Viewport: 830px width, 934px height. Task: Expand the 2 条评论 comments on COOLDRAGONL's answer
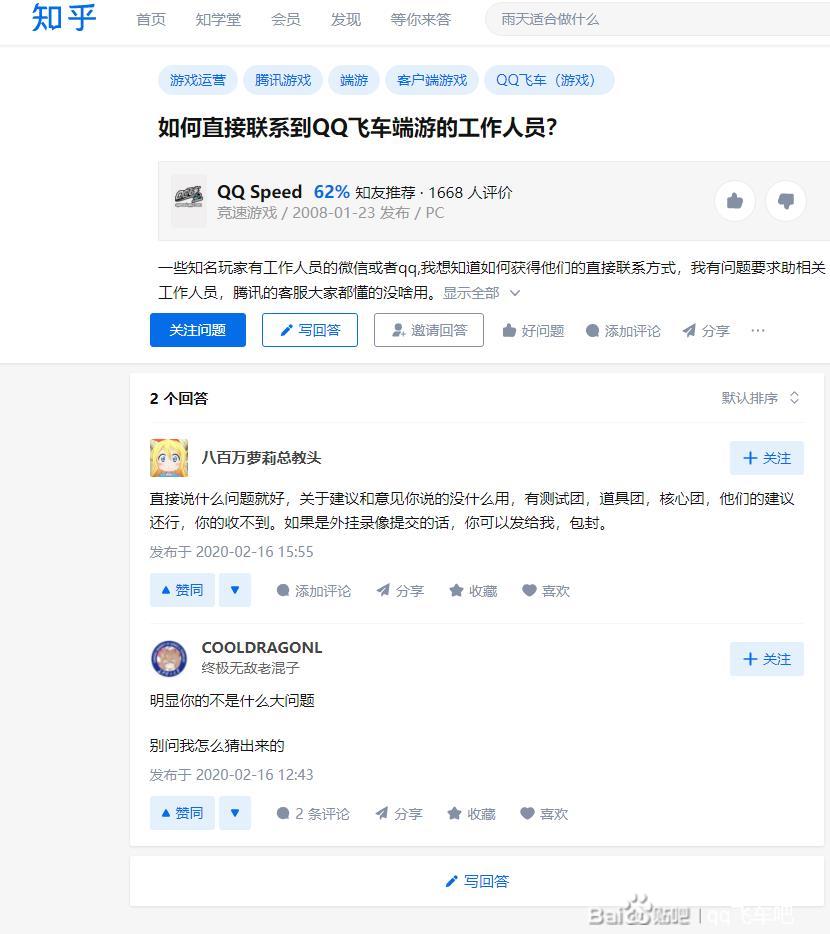(x=313, y=814)
